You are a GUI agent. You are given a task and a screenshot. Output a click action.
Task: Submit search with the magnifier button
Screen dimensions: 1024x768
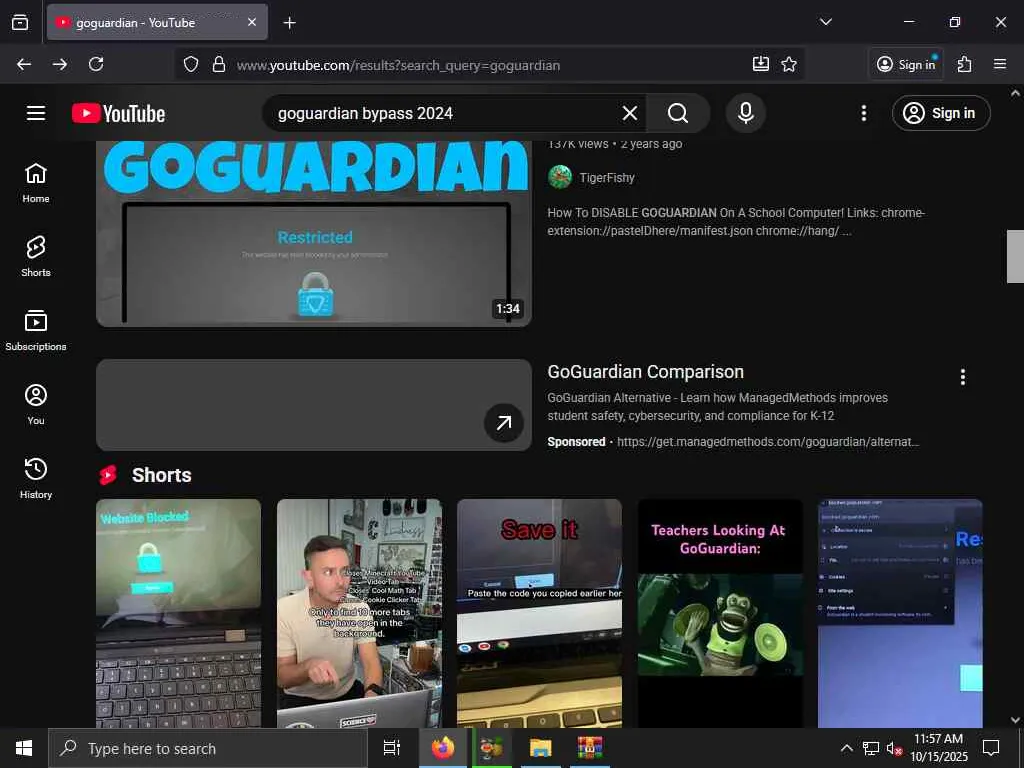click(x=678, y=113)
